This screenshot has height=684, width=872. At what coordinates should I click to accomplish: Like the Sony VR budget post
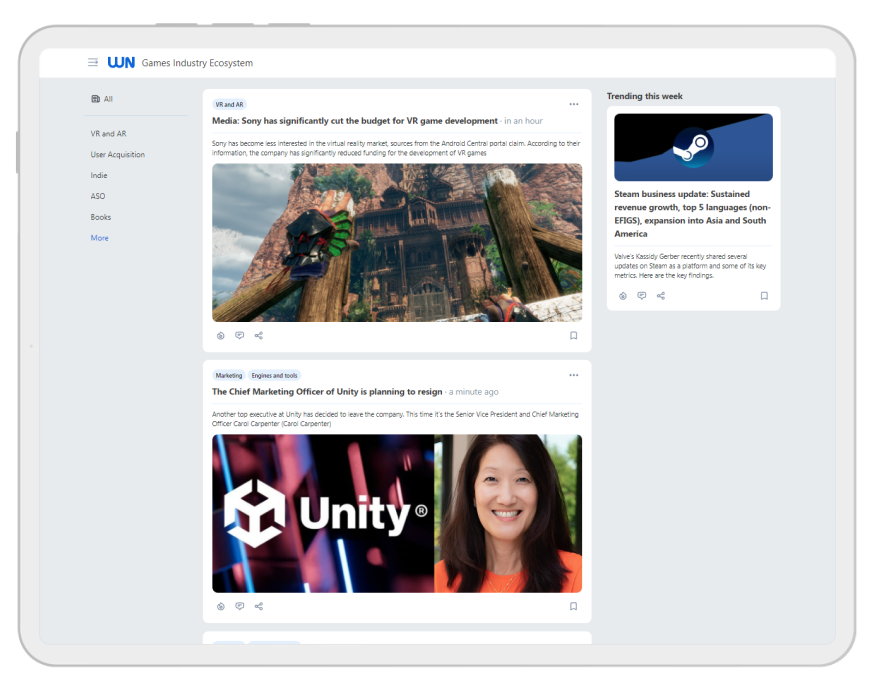(221, 335)
